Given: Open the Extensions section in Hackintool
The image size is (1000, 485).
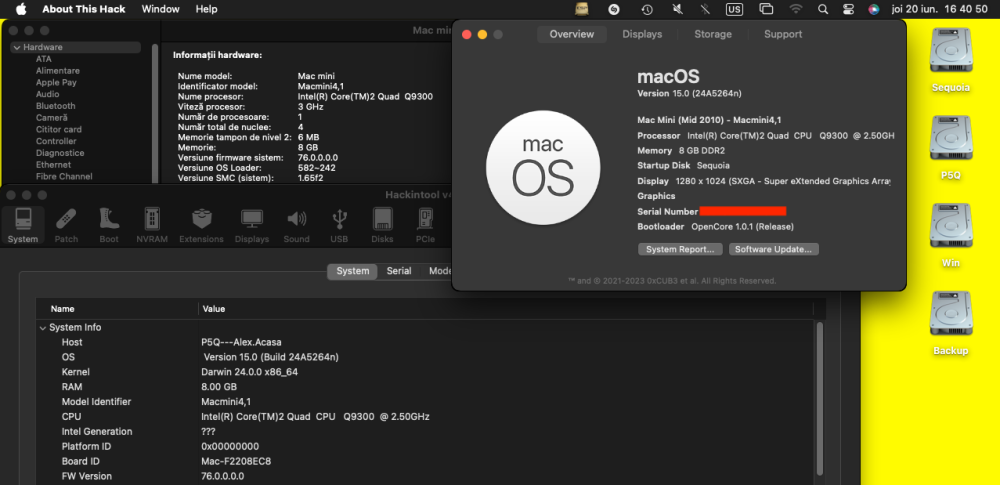Looking at the screenshot, I should 202,225.
